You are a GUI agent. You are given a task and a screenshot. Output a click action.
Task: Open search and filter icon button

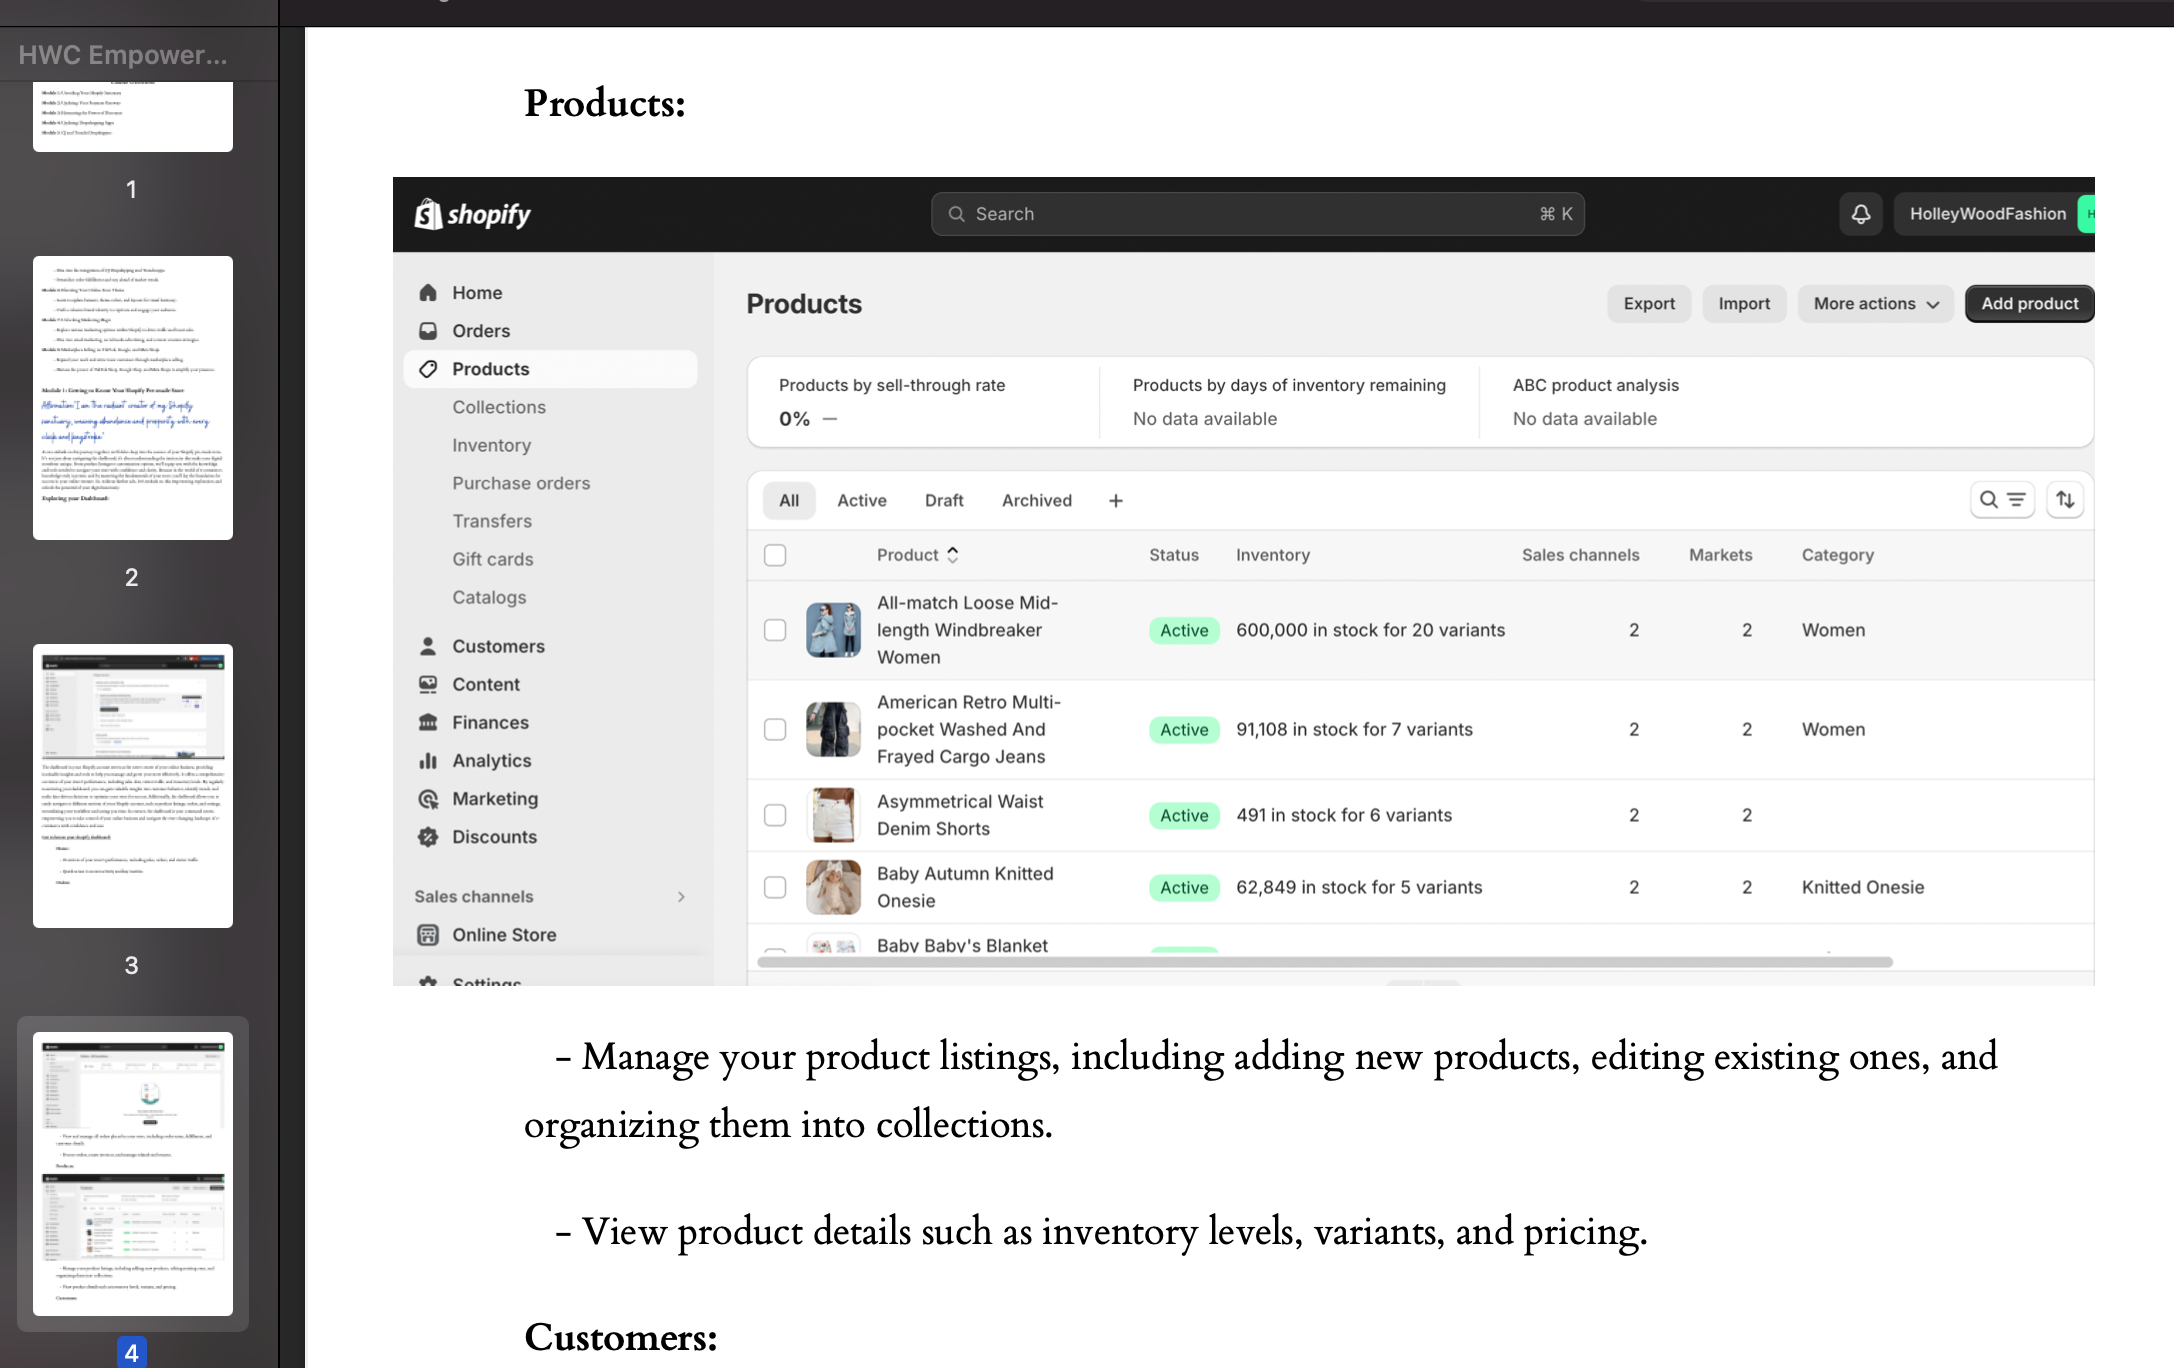point(2002,500)
